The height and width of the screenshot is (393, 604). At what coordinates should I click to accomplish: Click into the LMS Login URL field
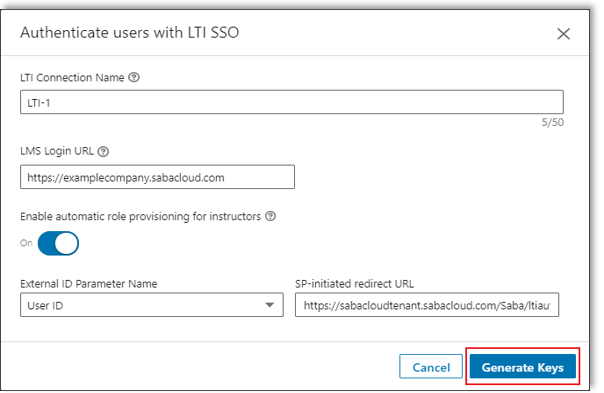coord(157,177)
